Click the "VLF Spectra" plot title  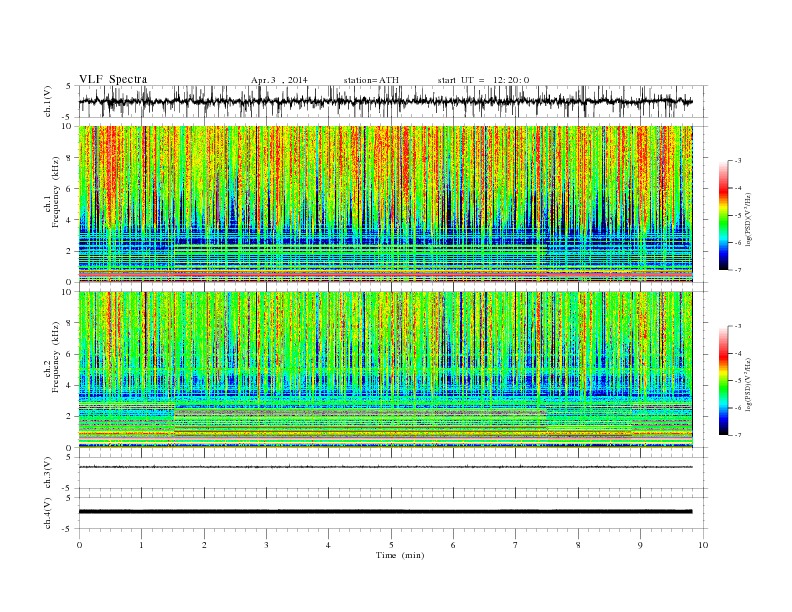click(x=113, y=79)
